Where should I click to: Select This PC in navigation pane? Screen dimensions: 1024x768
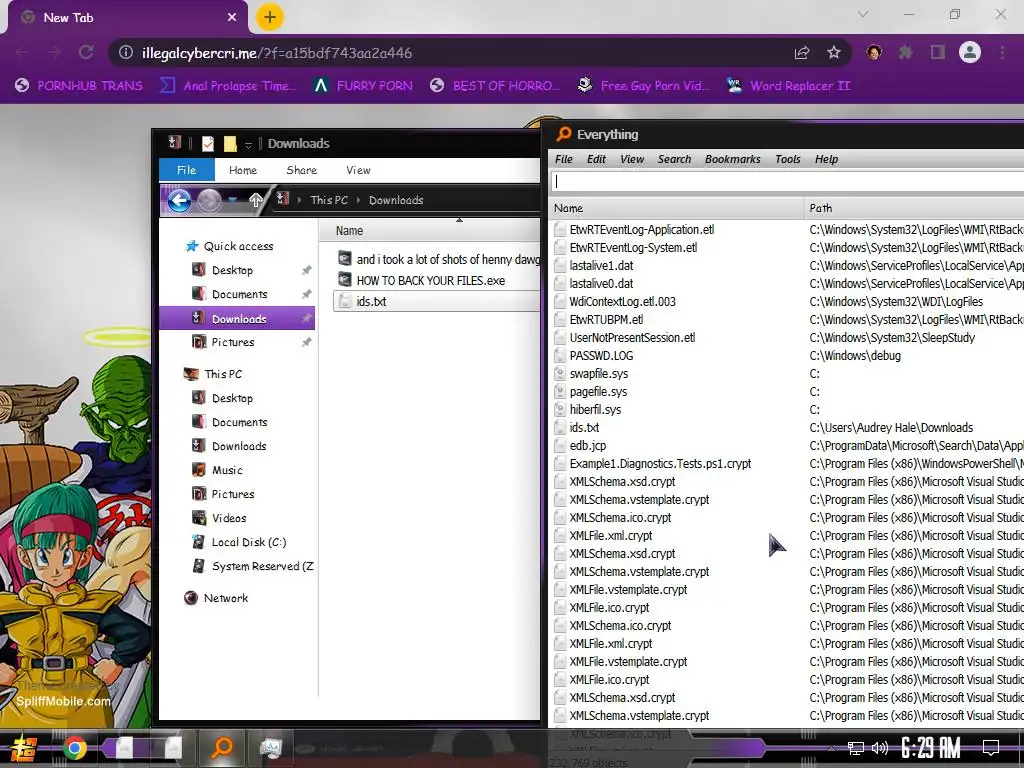click(223, 374)
